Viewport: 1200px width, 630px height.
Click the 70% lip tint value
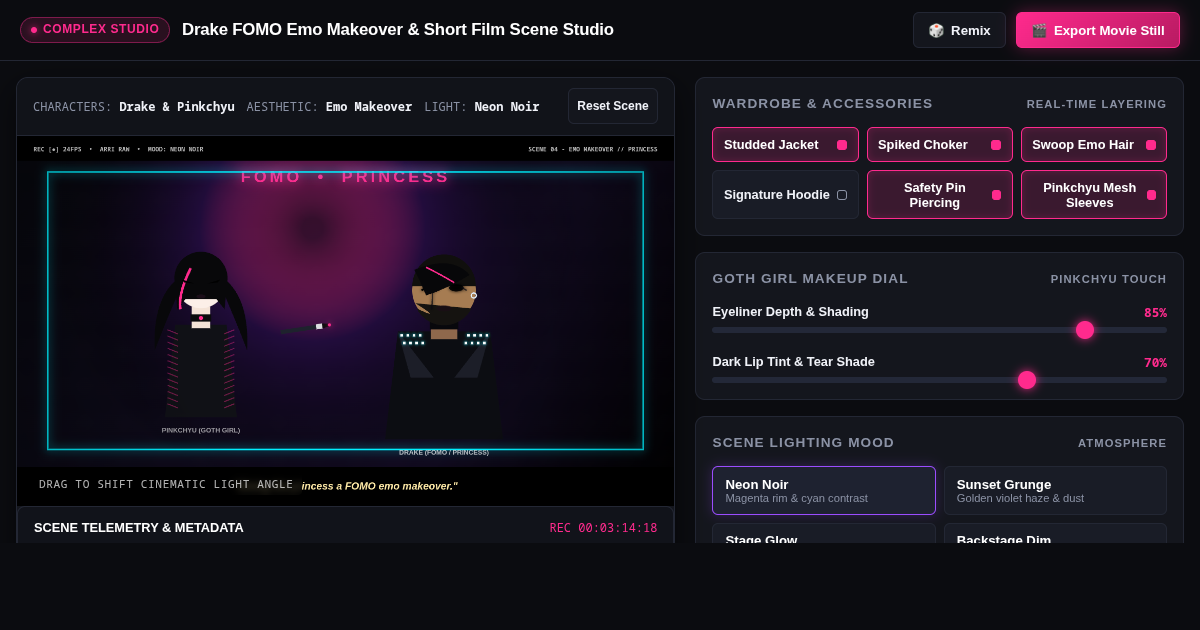click(x=1155, y=362)
